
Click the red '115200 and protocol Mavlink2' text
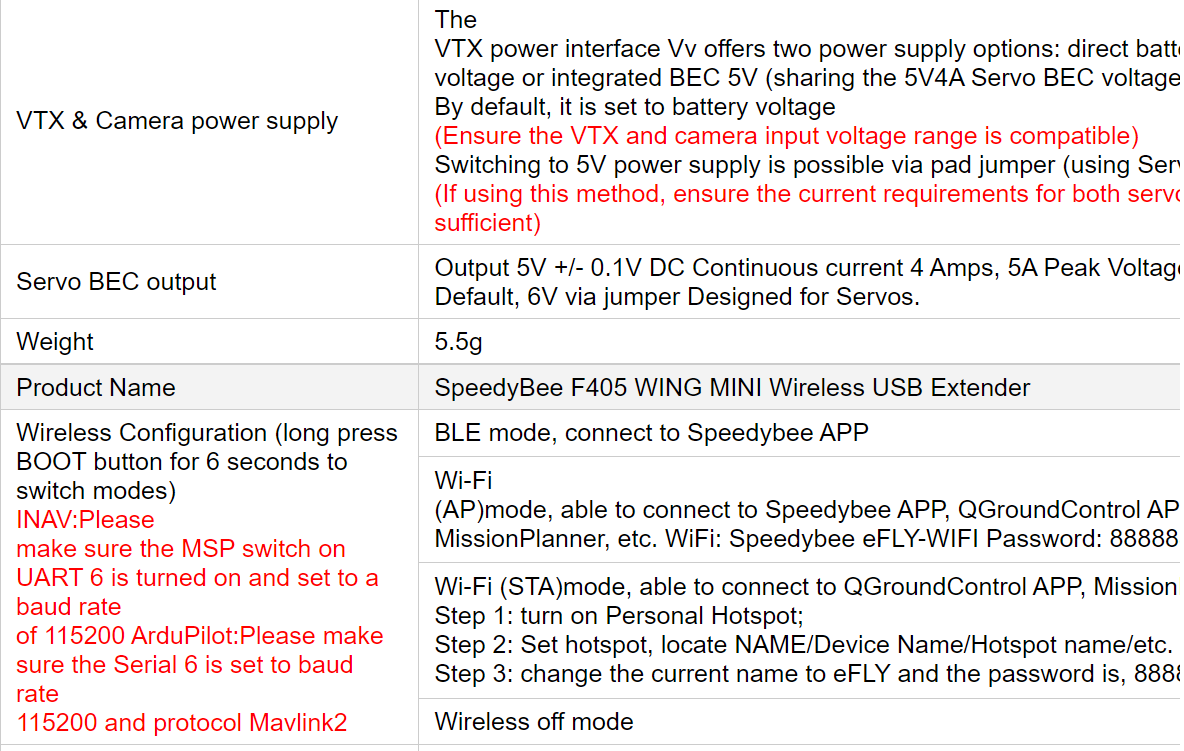tap(182, 722)
